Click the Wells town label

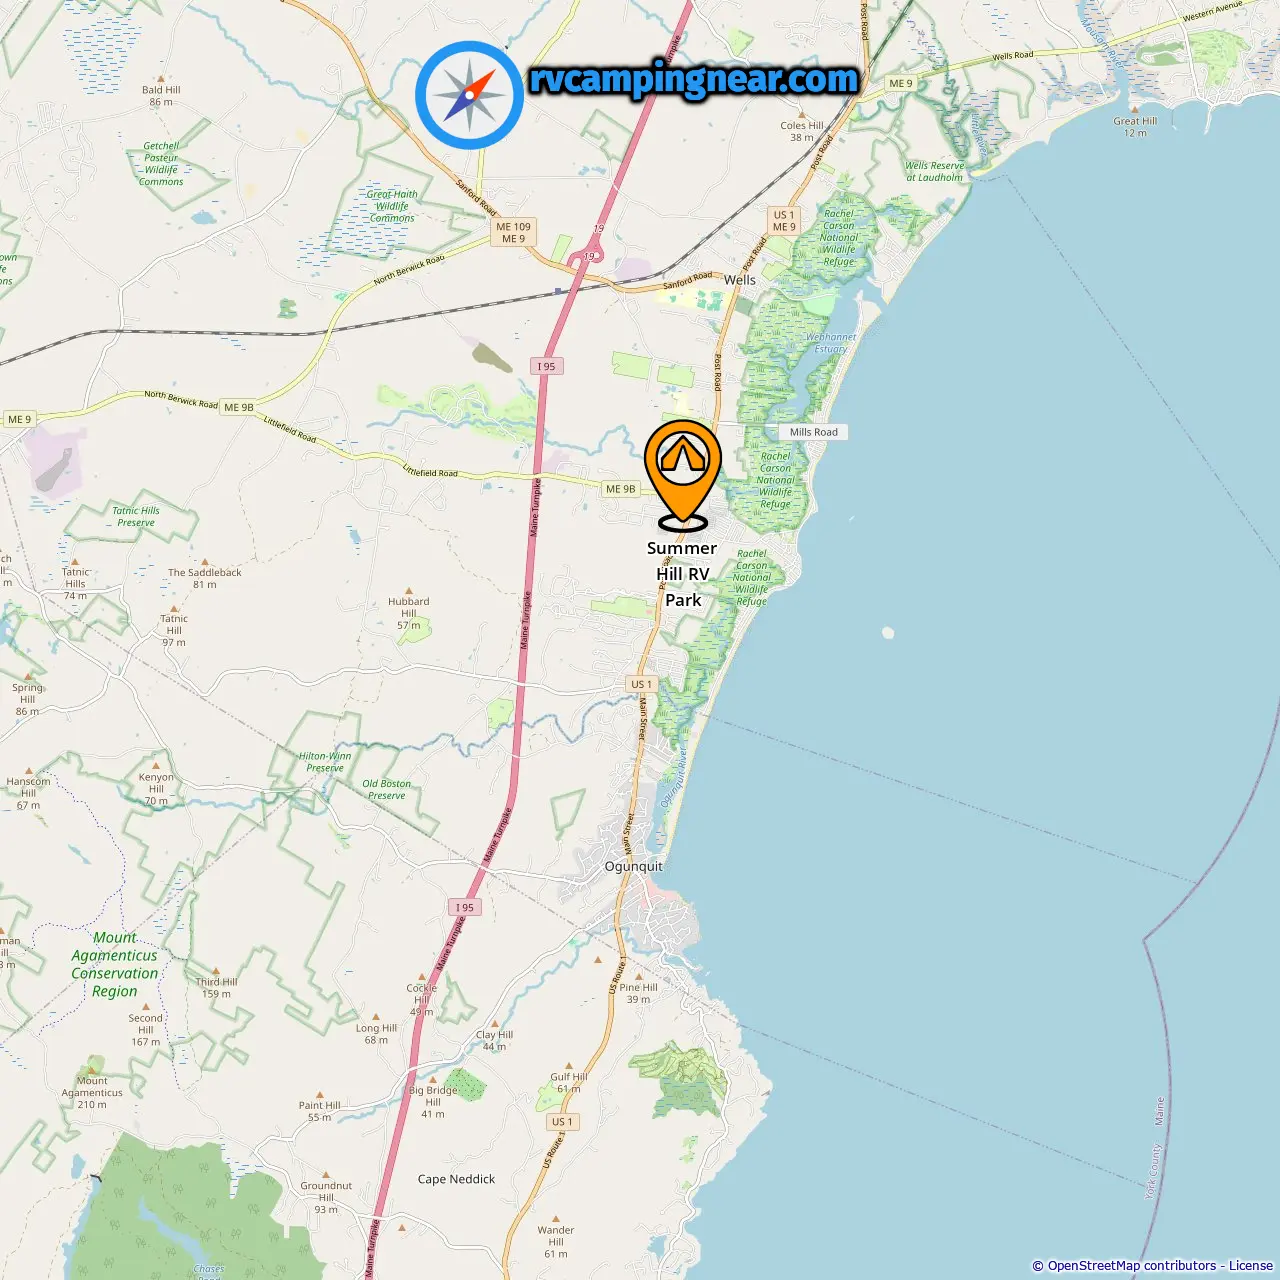[x=740, y=280]
